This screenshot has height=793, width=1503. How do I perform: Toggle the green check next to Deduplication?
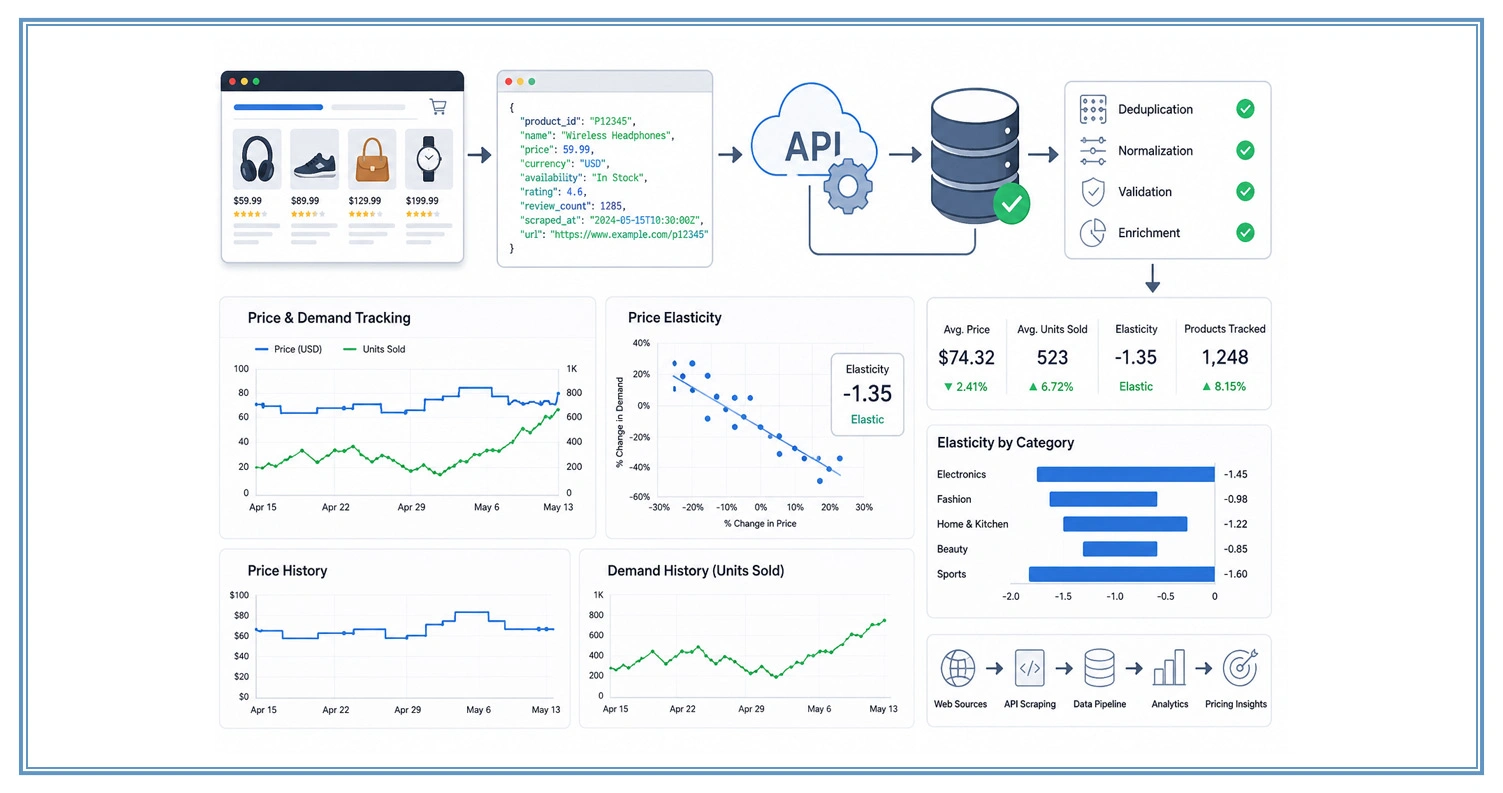pyautogui.click(x=1245, y=109)
